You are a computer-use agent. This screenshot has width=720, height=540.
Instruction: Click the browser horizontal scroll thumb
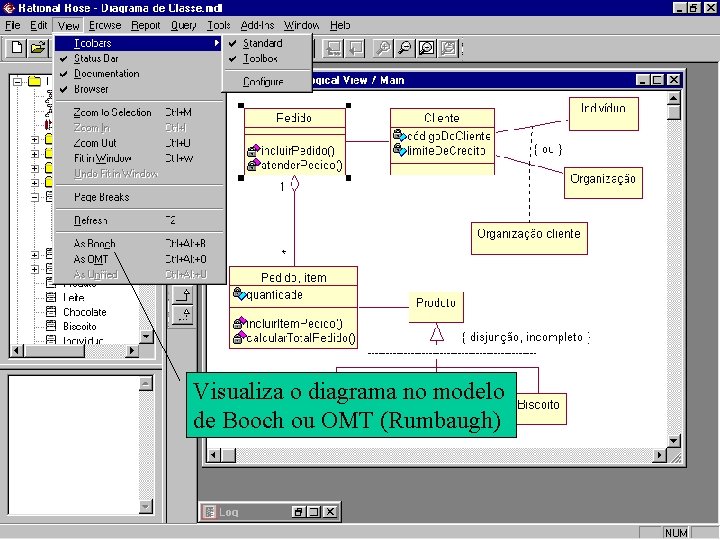54,351
